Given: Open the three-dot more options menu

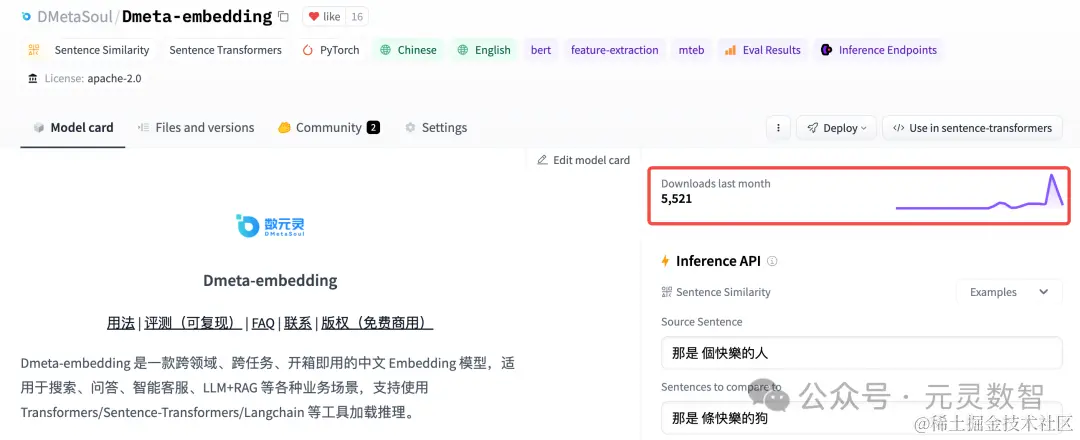Looking at the screenshot, I should pos(778,127).
